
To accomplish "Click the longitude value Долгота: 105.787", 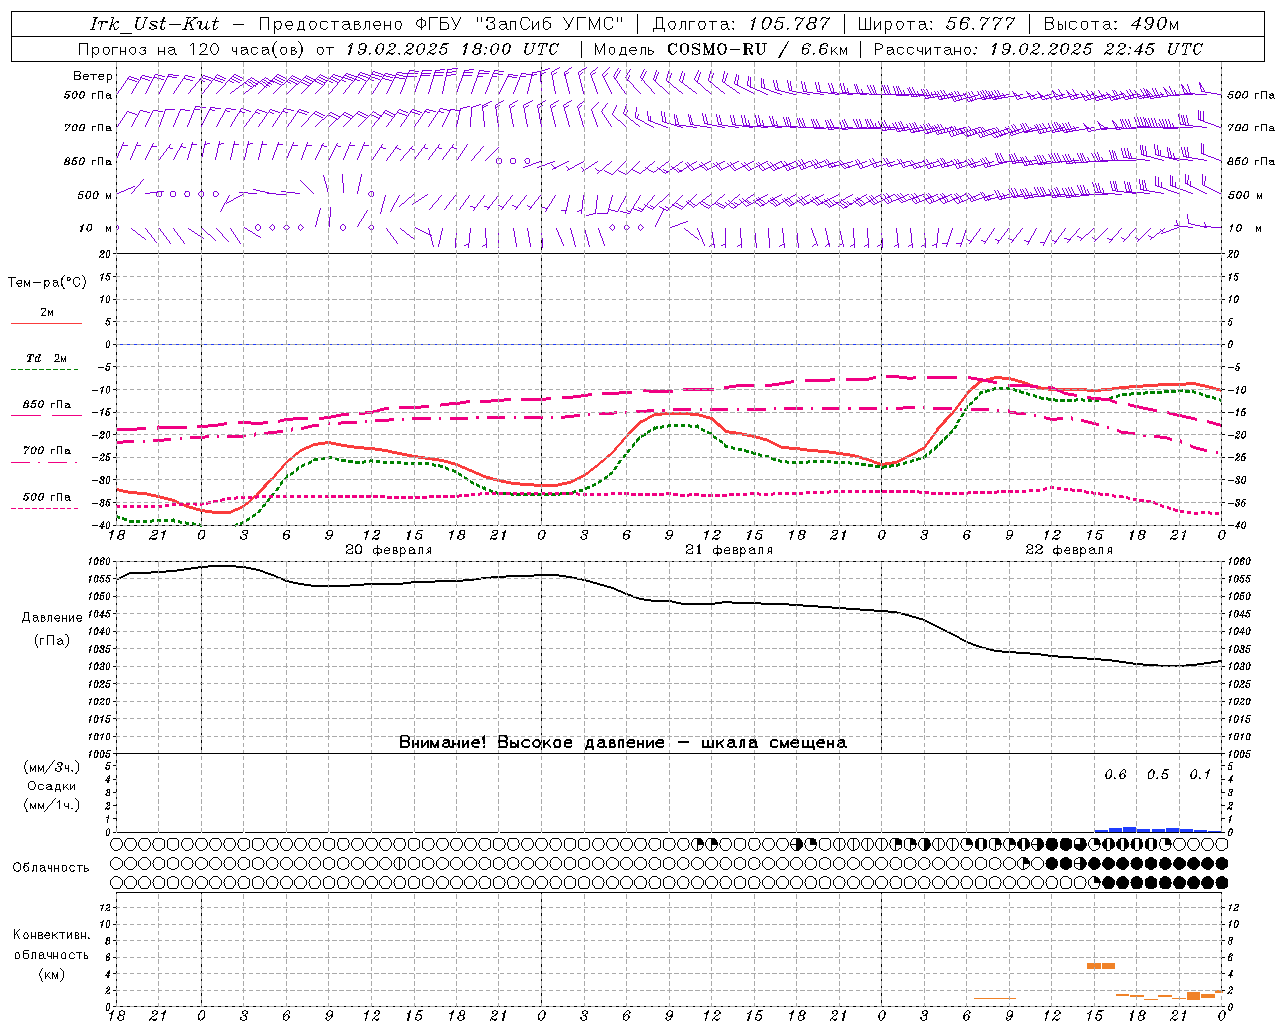I will coord(741,24).
